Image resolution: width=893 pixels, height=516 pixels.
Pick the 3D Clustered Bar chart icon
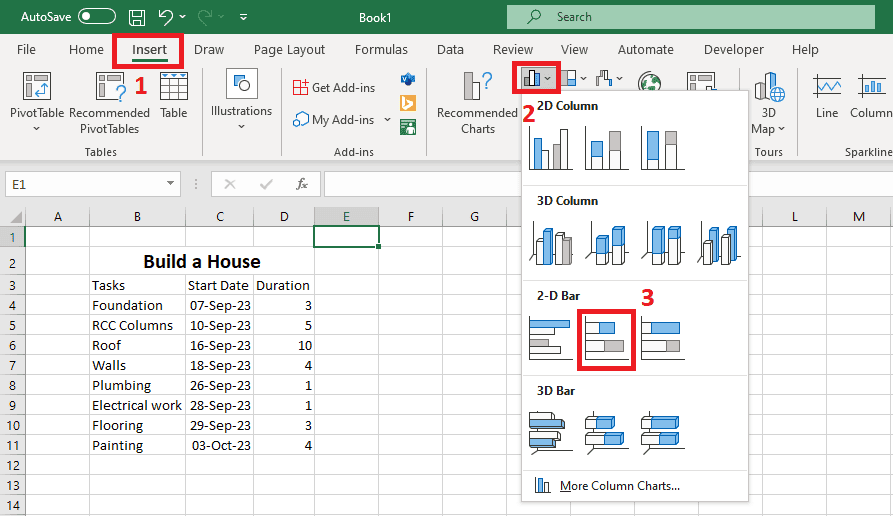click(549, 432)
